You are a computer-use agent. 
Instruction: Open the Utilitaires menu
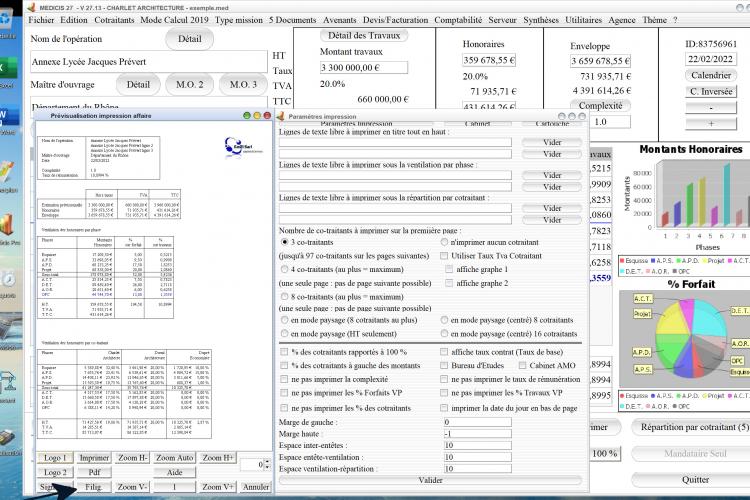click(584, 20)
